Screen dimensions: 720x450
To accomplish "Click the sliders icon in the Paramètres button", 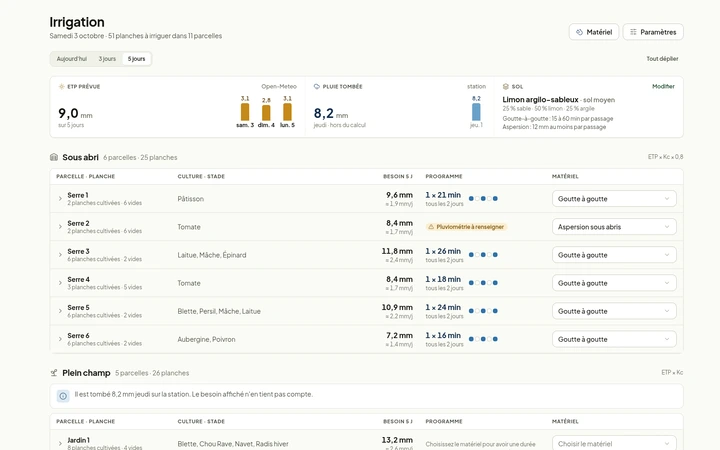I will click(633, 32).
